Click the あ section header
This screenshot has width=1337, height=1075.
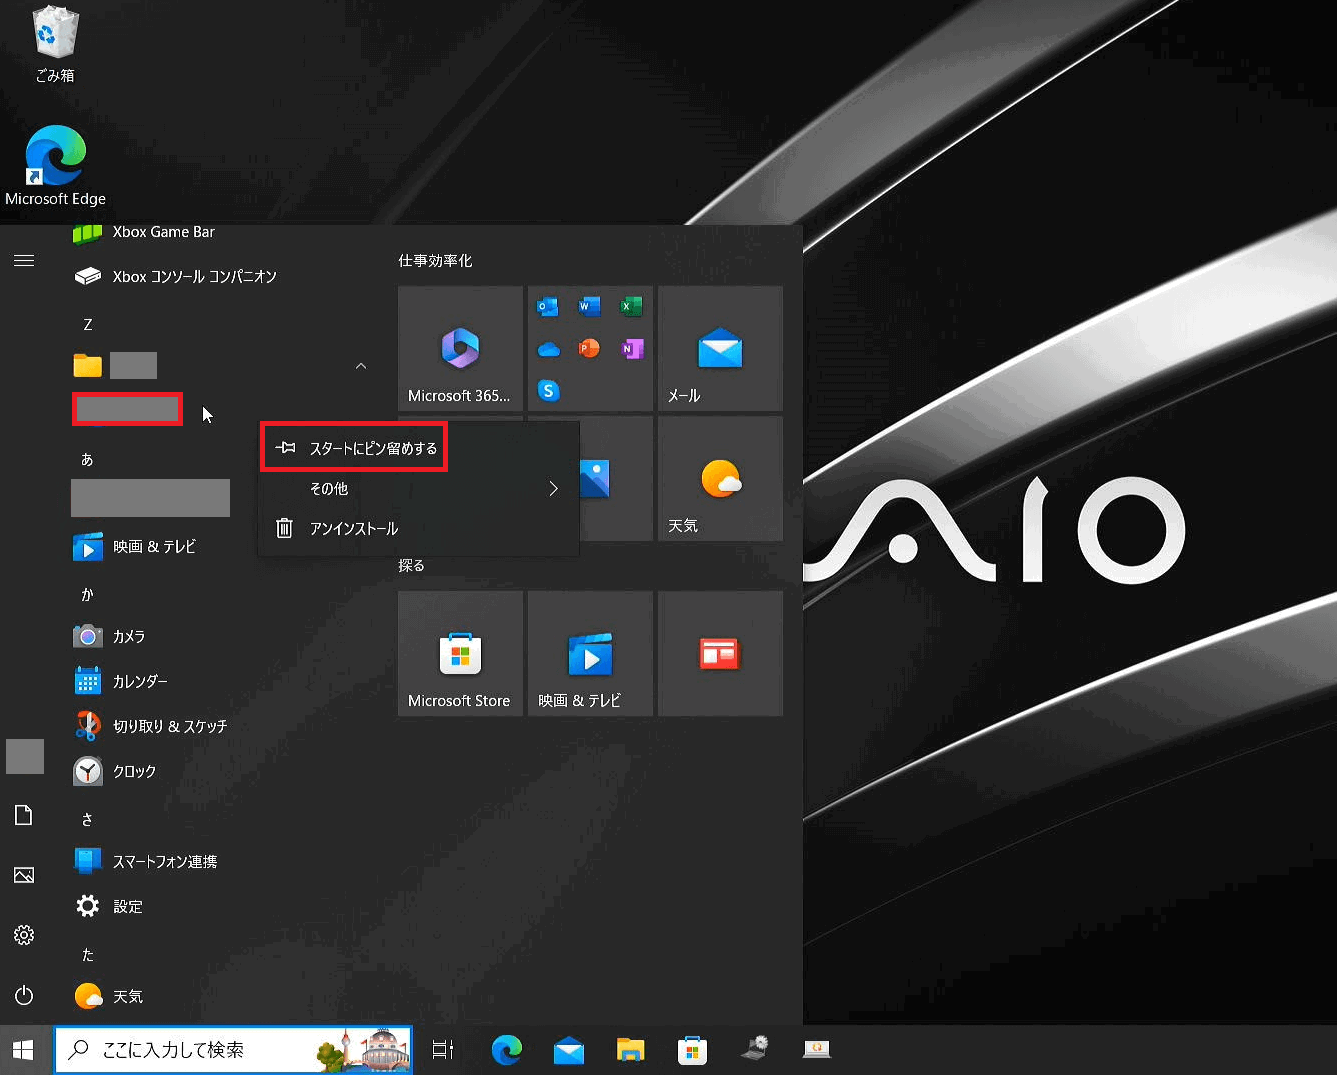coord(88,460)
